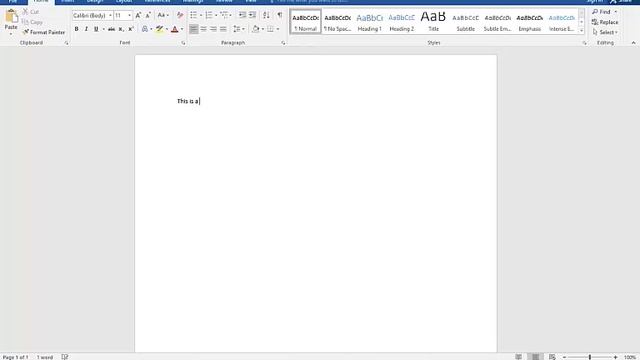The width and height of the screenshot is (640, 360).
Task: Toggle superscript formatting
Action: (x=131, y=29)
